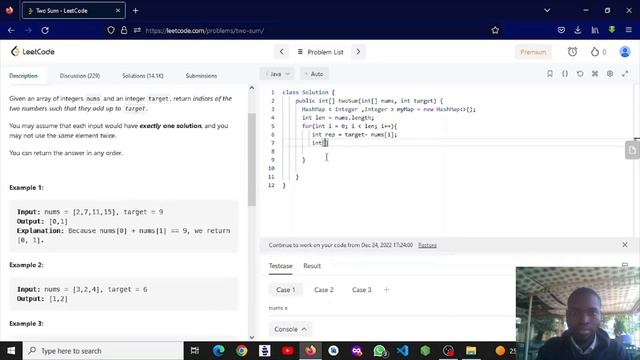Open Windows Start menu

(x=11, y=351)
